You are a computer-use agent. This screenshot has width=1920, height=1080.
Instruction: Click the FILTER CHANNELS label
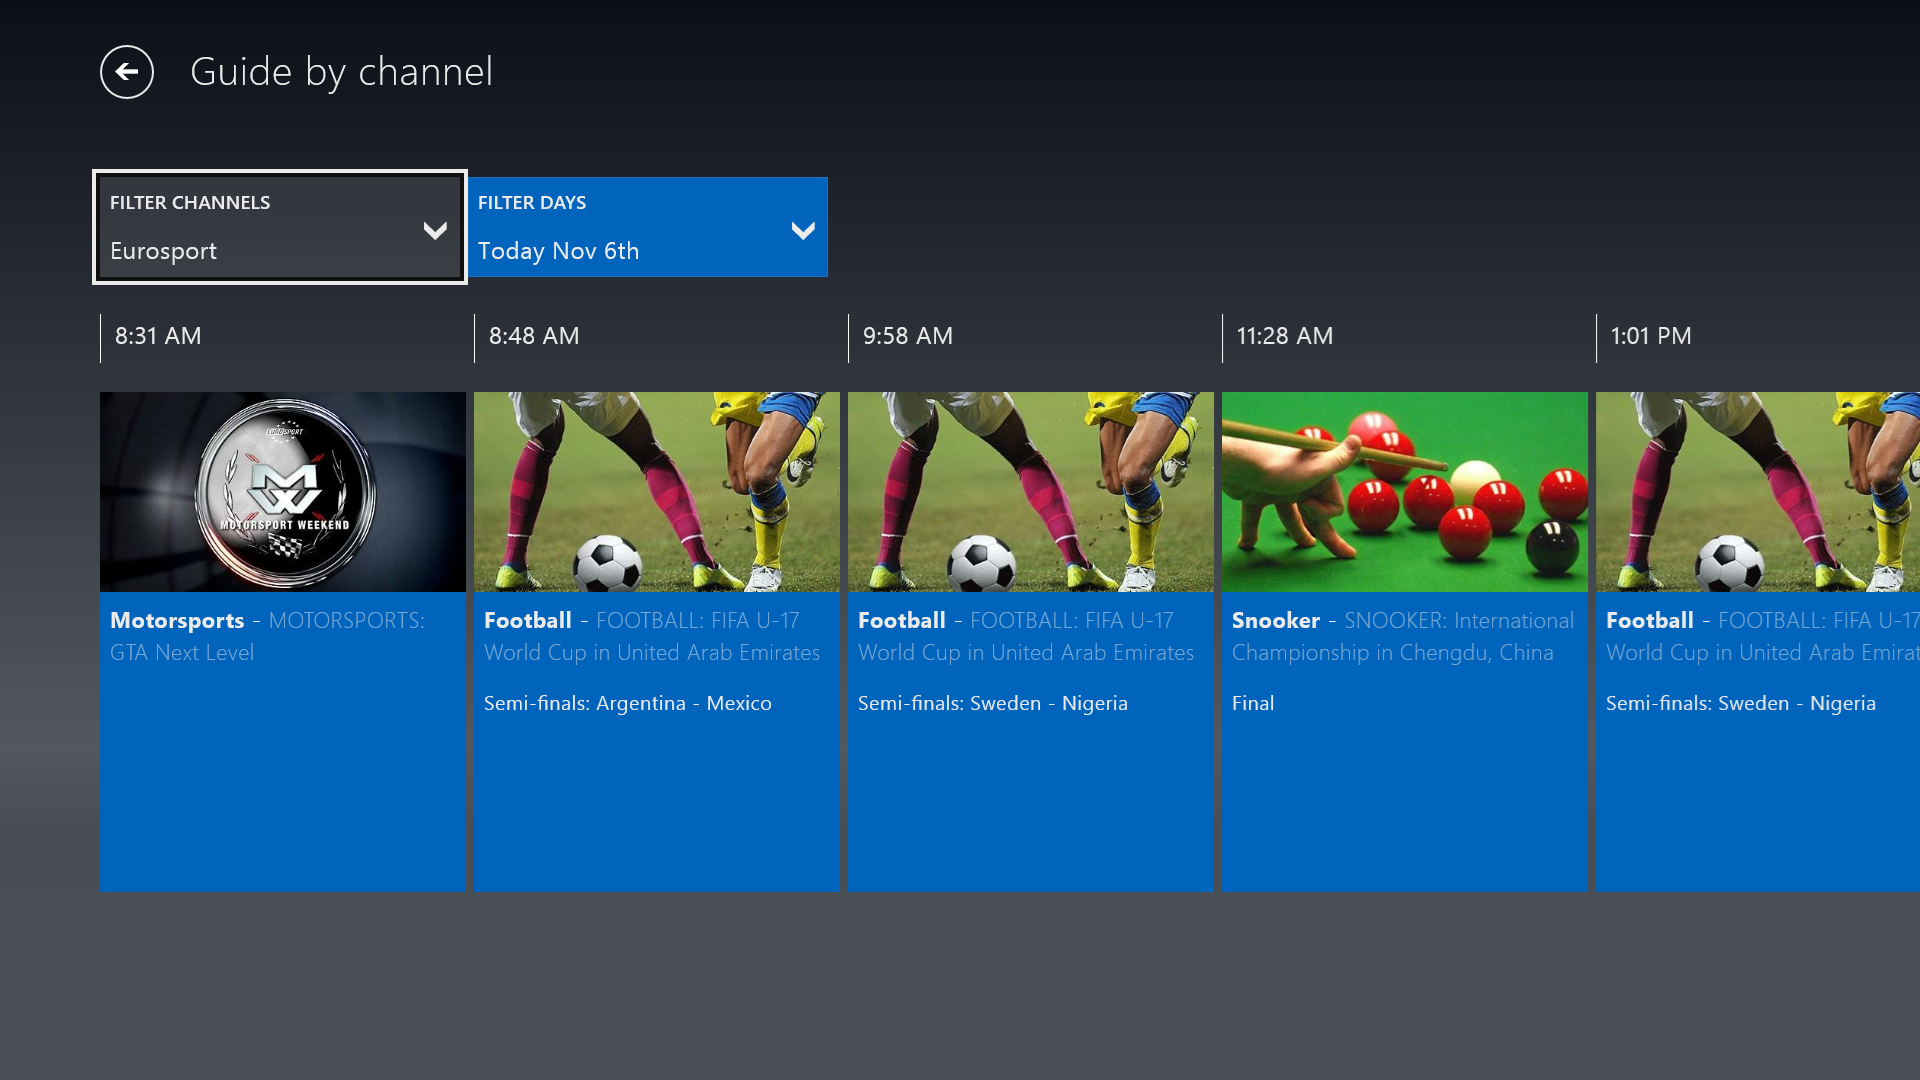[190, 202]
